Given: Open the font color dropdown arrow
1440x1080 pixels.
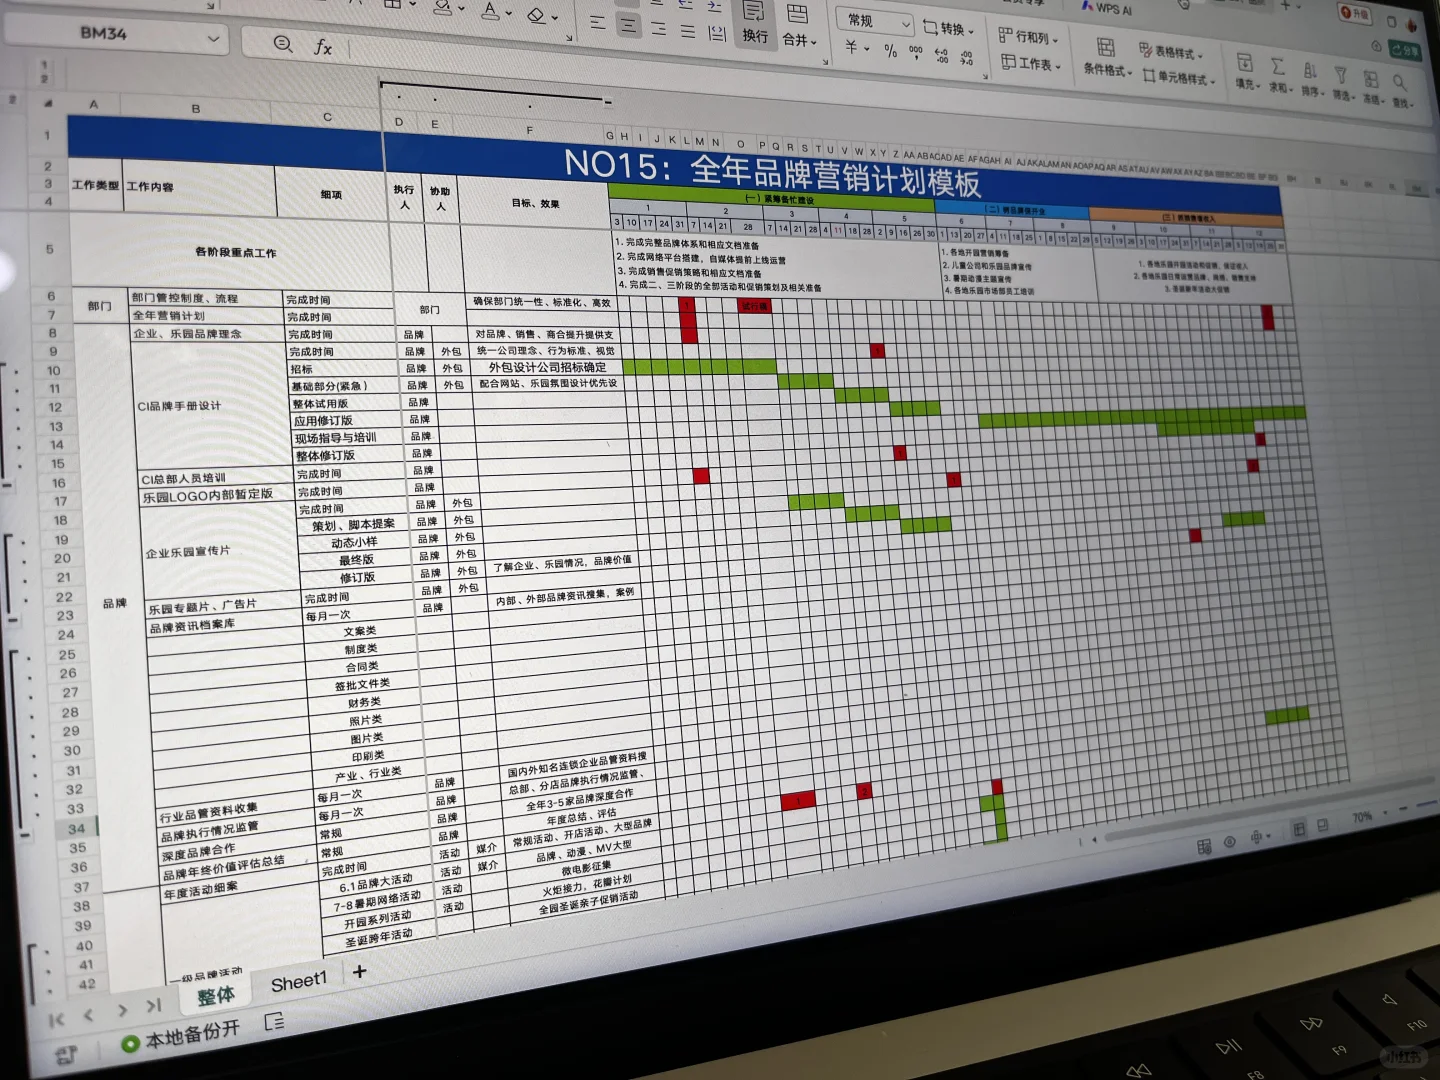Looking at the screenshot, I should (509, 13).
